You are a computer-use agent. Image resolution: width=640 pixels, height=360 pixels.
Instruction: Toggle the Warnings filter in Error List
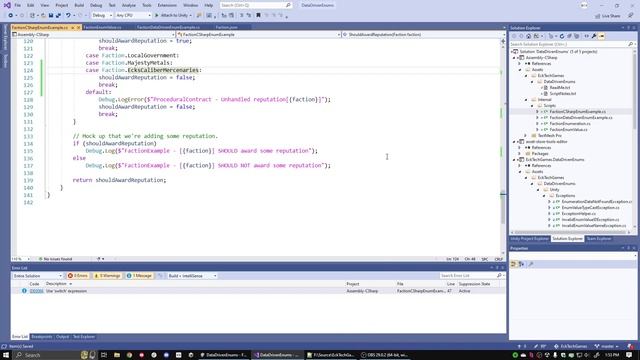[107, 276]
